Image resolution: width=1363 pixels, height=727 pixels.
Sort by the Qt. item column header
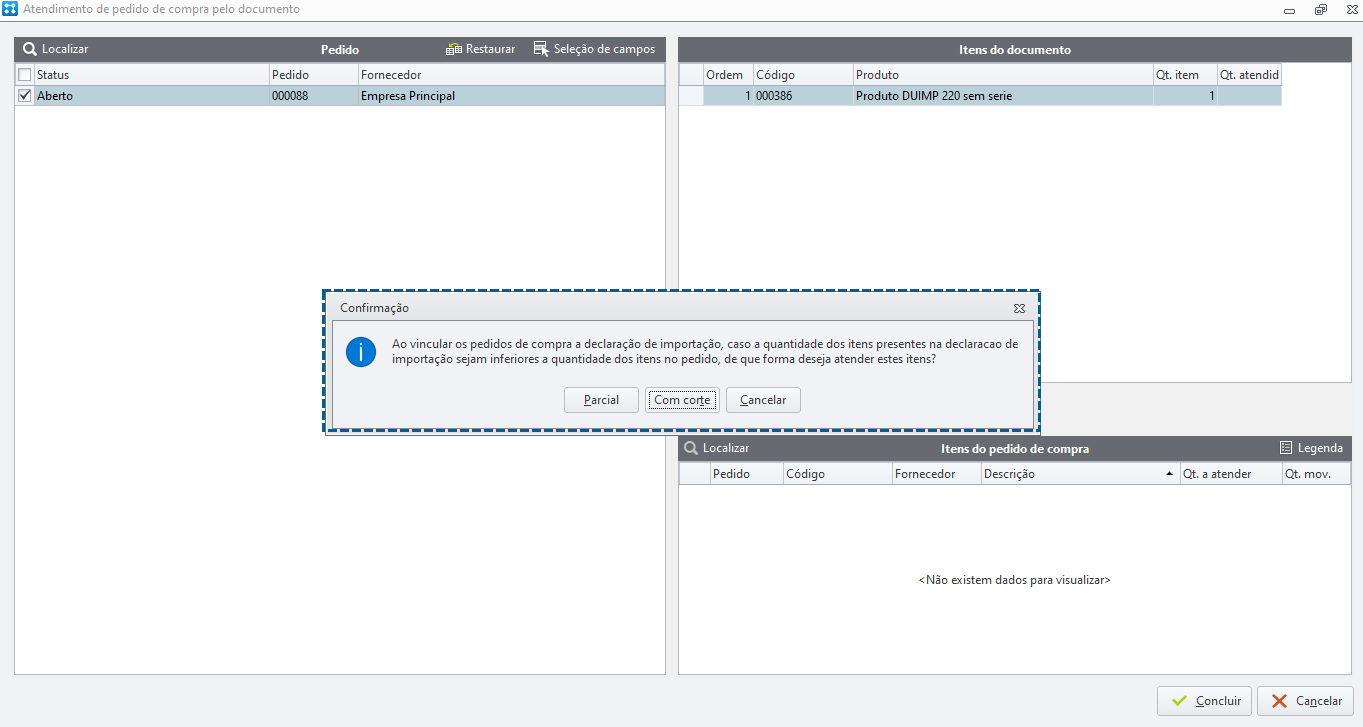coord(1185,75)
